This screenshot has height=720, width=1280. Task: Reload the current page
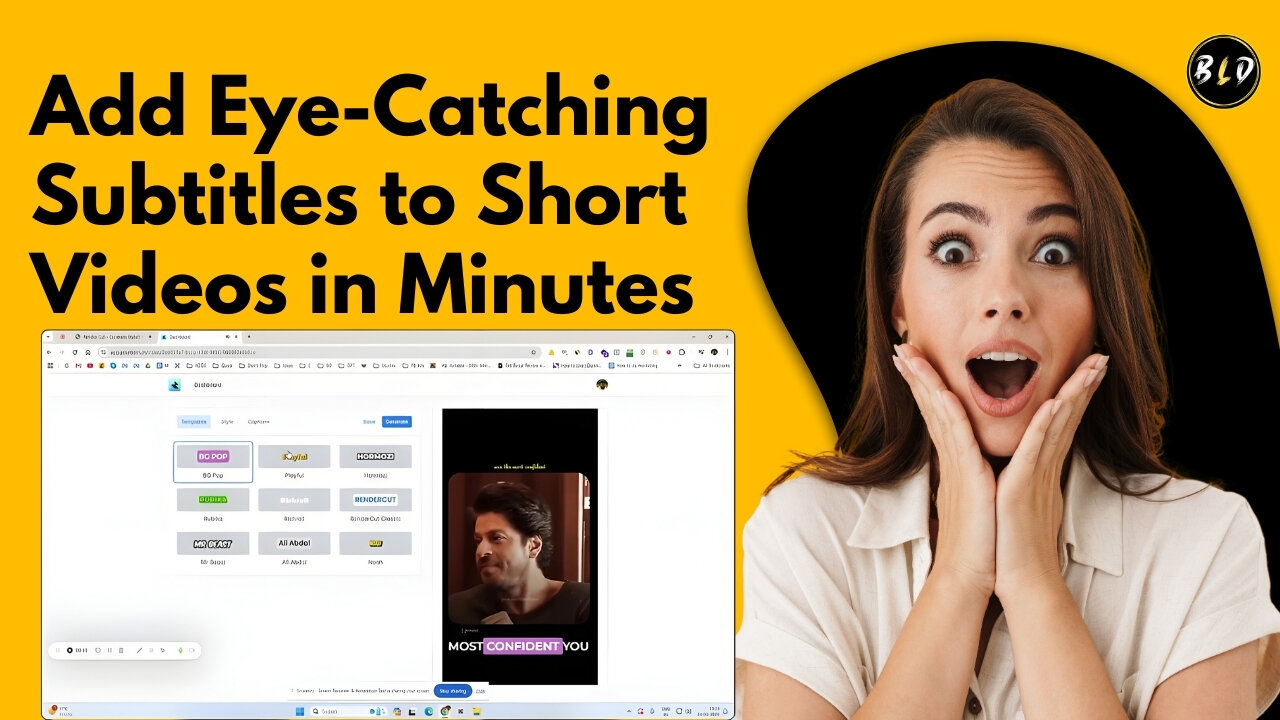pos(75,352)
